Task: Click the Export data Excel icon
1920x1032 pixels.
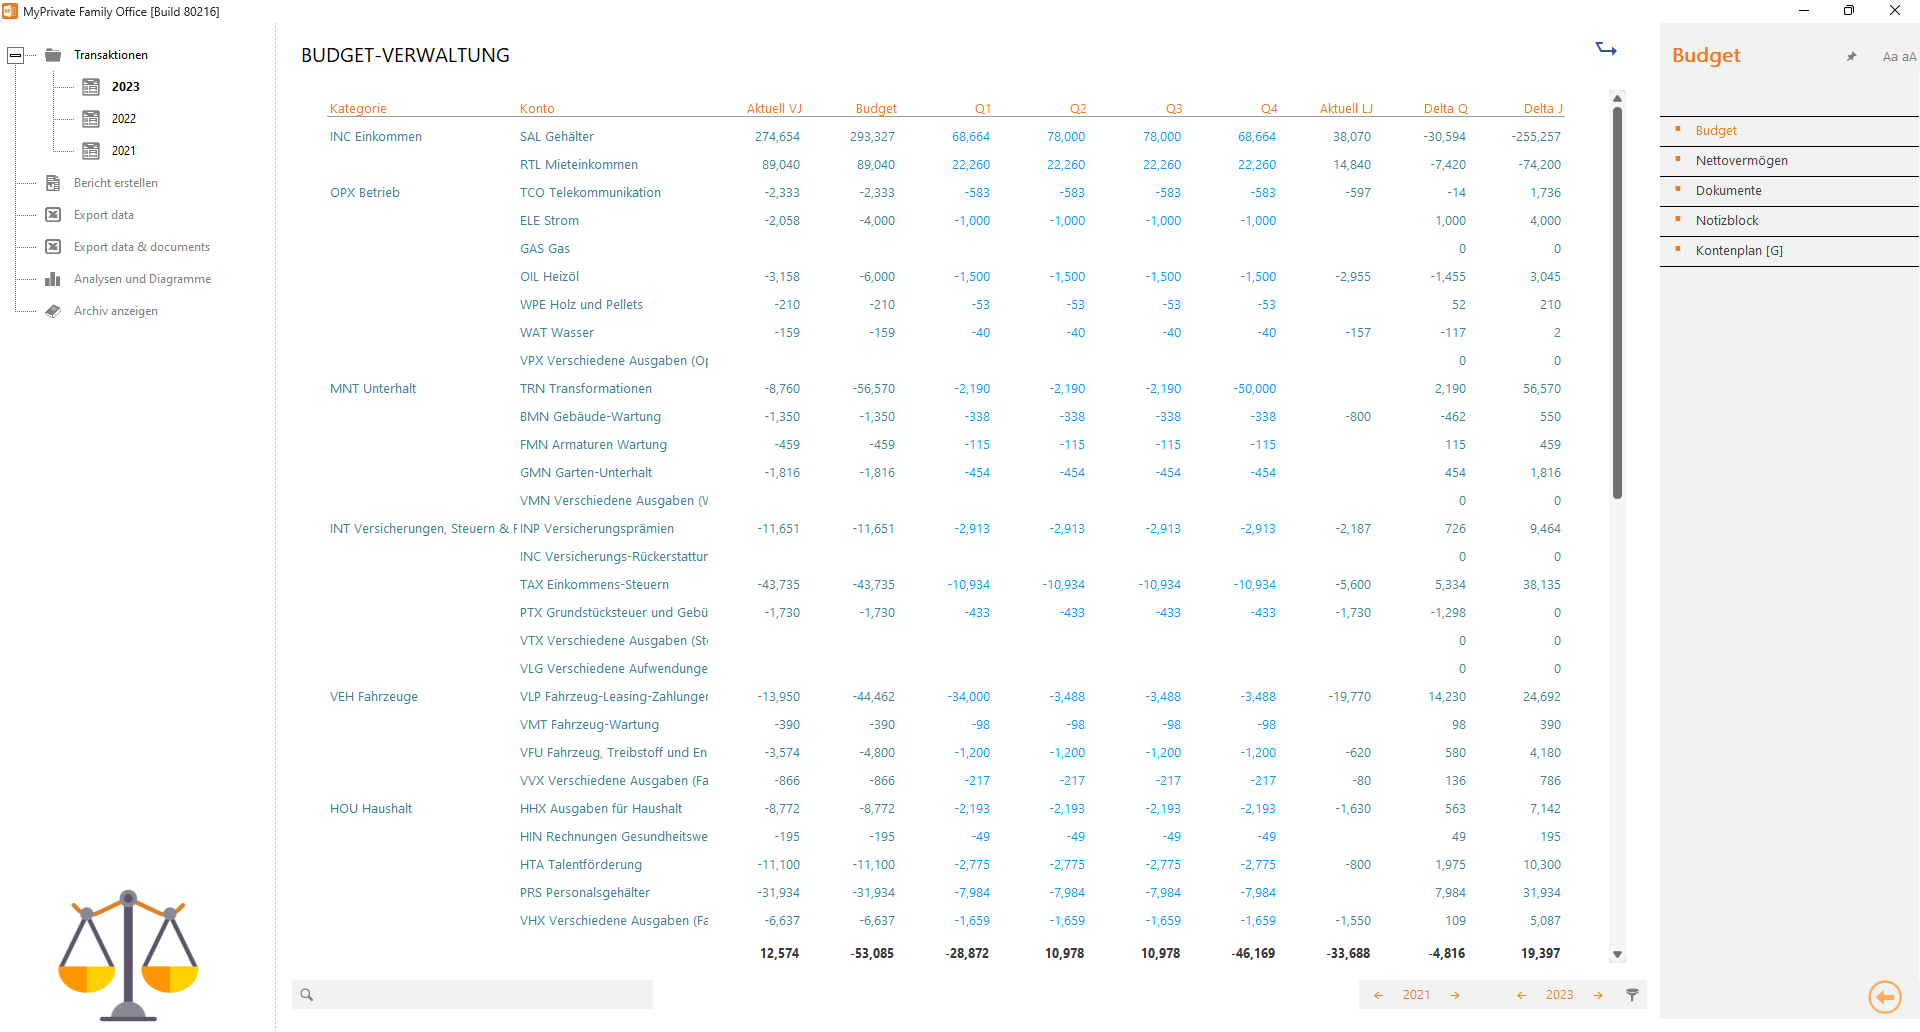Action: click(52, 214)
